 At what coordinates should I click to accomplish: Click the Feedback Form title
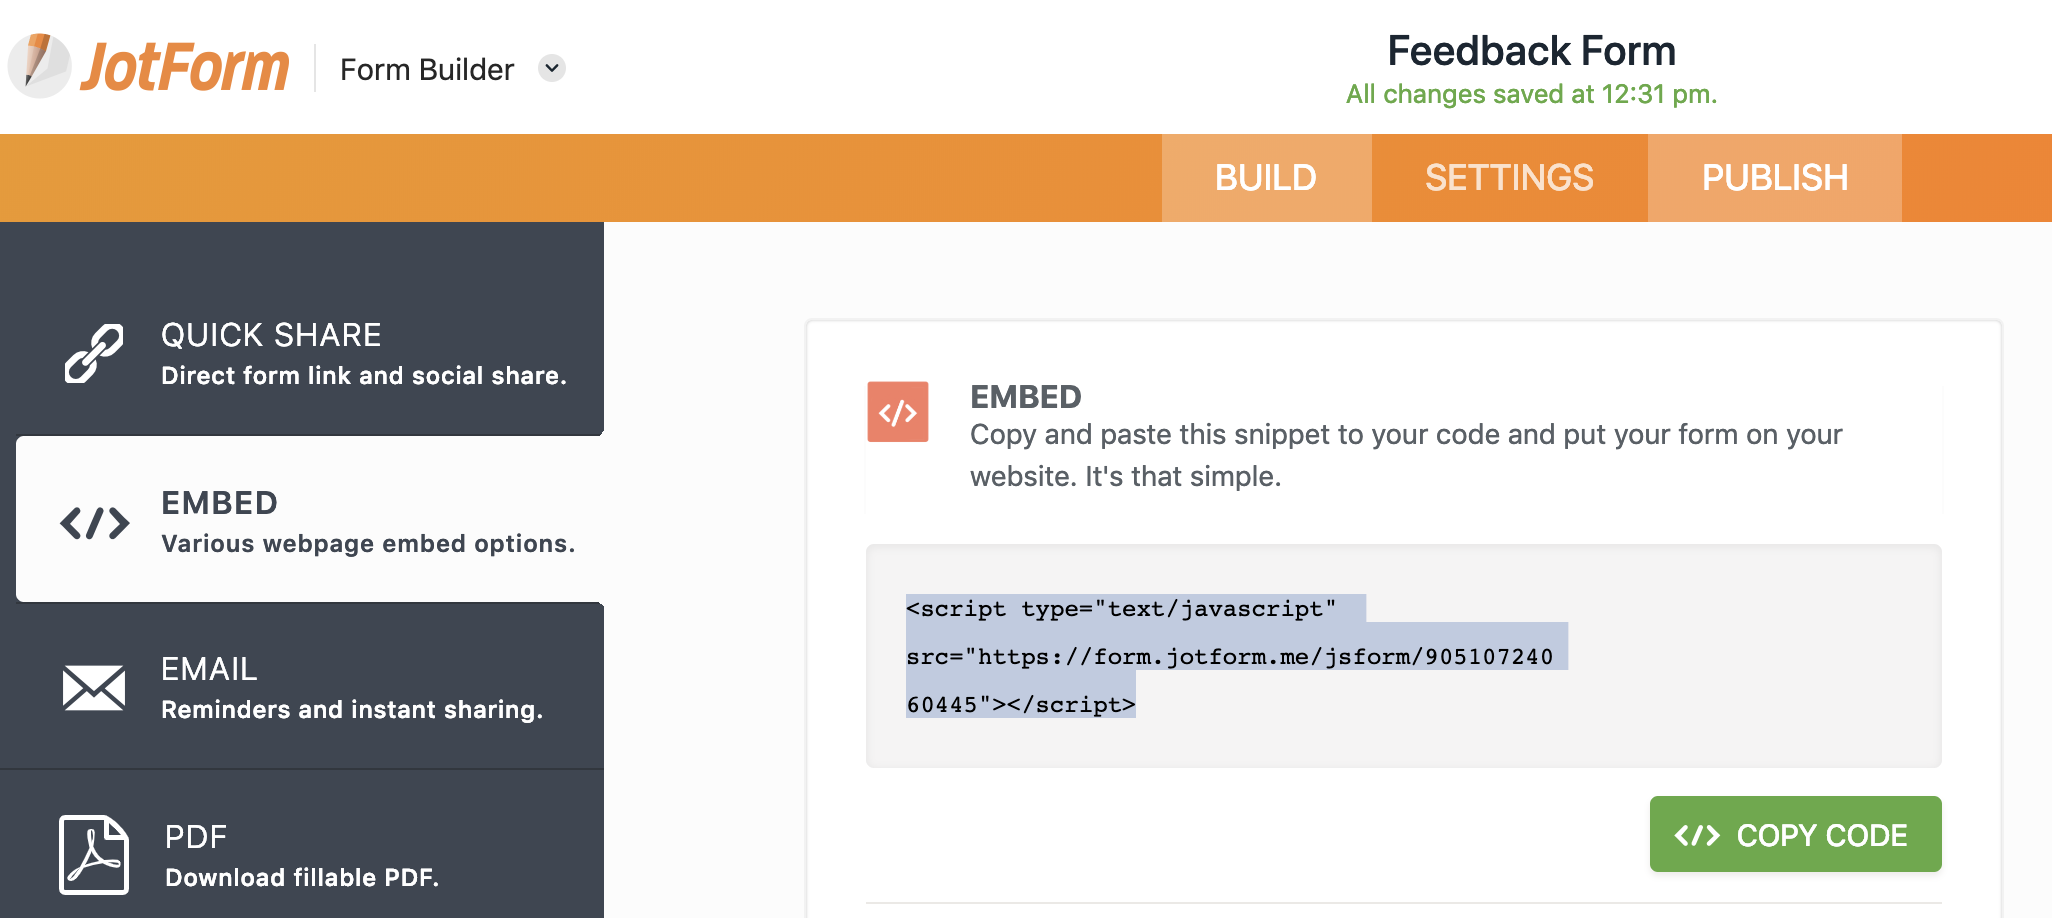(x=1531, y=51)
